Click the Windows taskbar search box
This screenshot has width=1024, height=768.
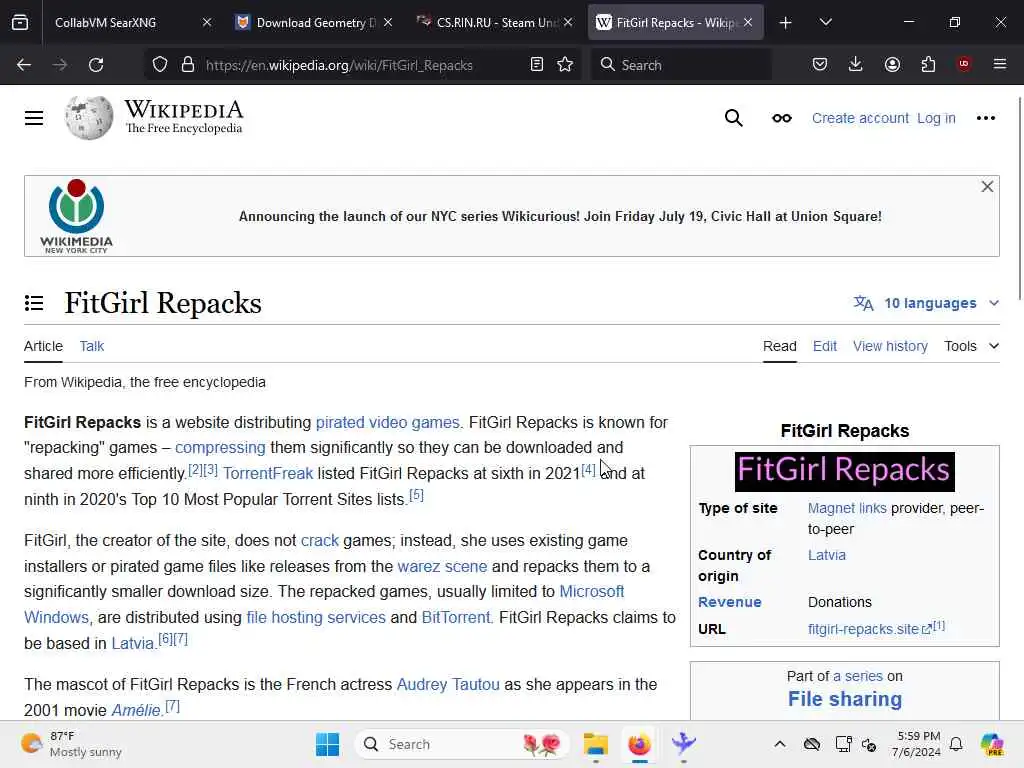(462, 744)
